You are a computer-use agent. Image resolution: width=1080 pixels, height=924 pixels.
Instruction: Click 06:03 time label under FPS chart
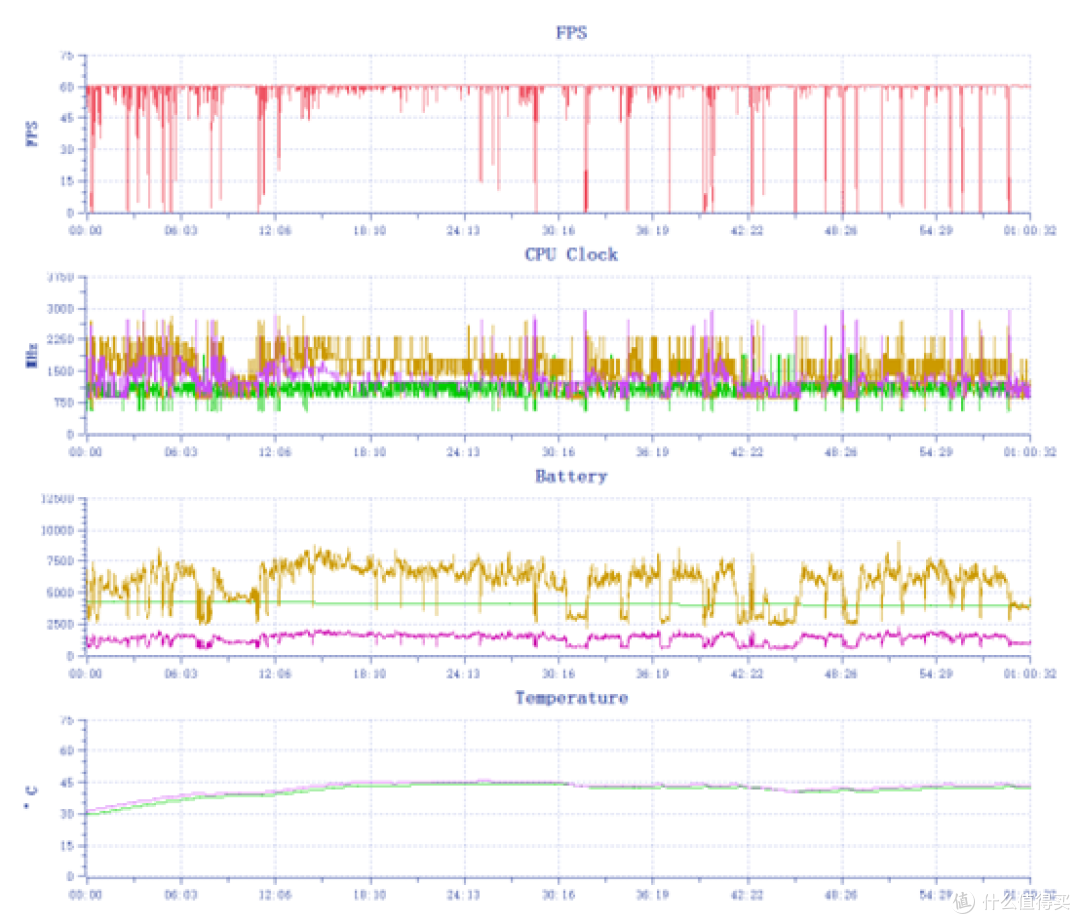pos(180,230)
